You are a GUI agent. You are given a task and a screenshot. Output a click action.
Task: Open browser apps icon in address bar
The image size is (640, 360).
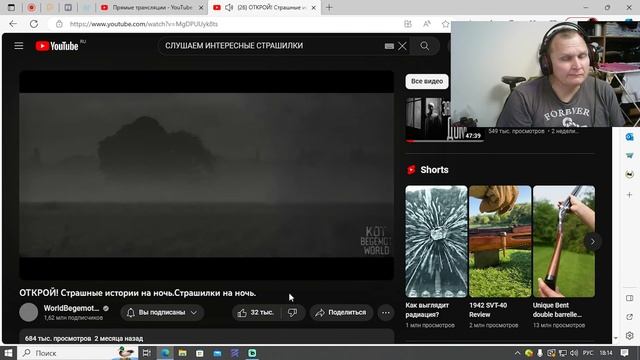point(408,24)
